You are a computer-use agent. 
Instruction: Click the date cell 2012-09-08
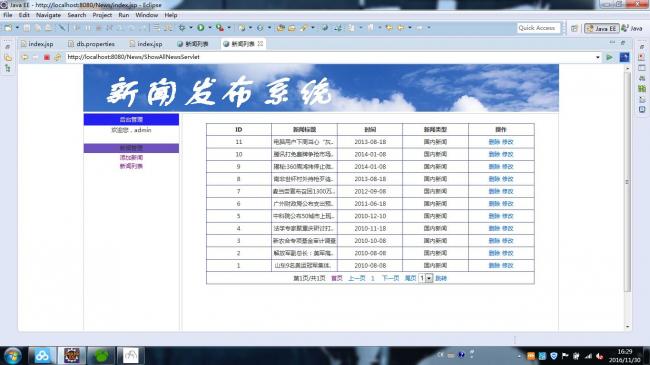click(370, 191)
